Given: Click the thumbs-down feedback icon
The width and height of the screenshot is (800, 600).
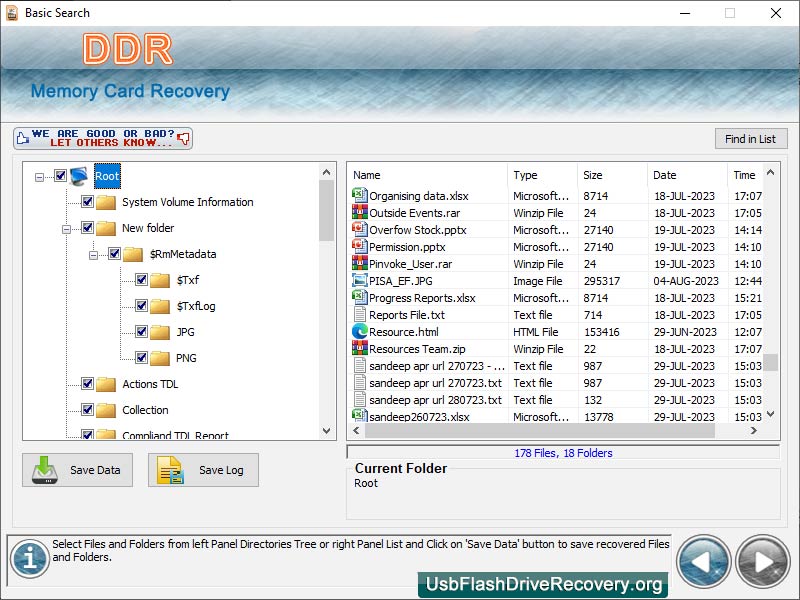Looking at the screenshot, I should pyautogui.click(x=183, y=138).
